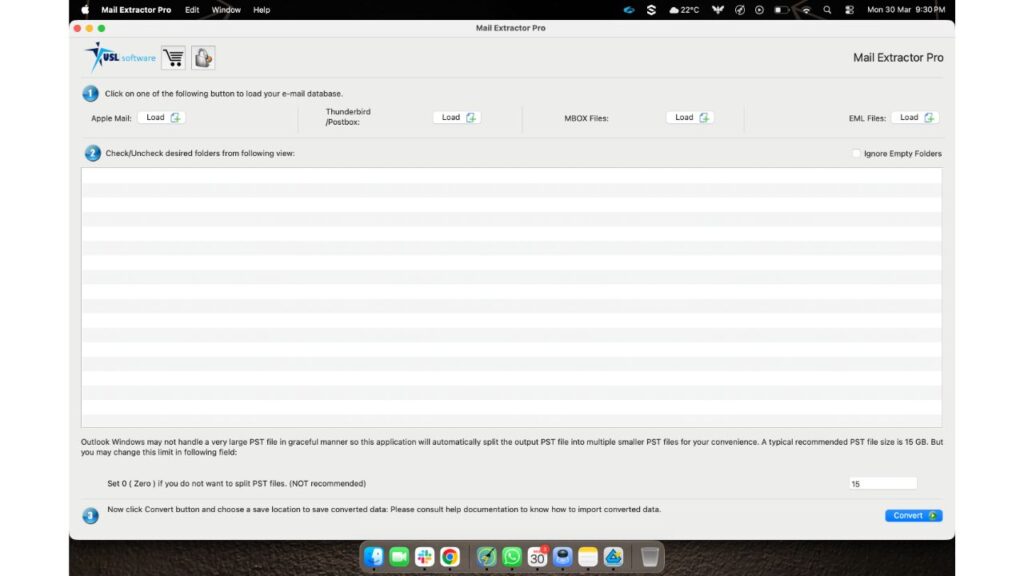Click the blue cloud menu bar icon
The image size is (1024, 576).
tap(628, 10)
